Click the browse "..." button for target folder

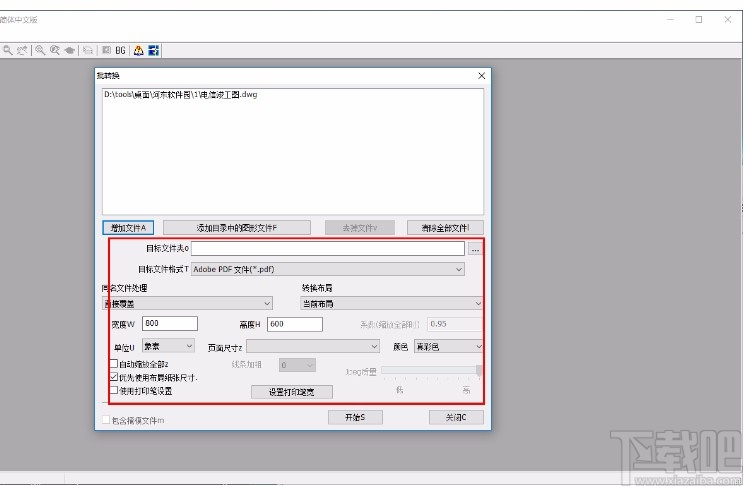pos(475,248)
